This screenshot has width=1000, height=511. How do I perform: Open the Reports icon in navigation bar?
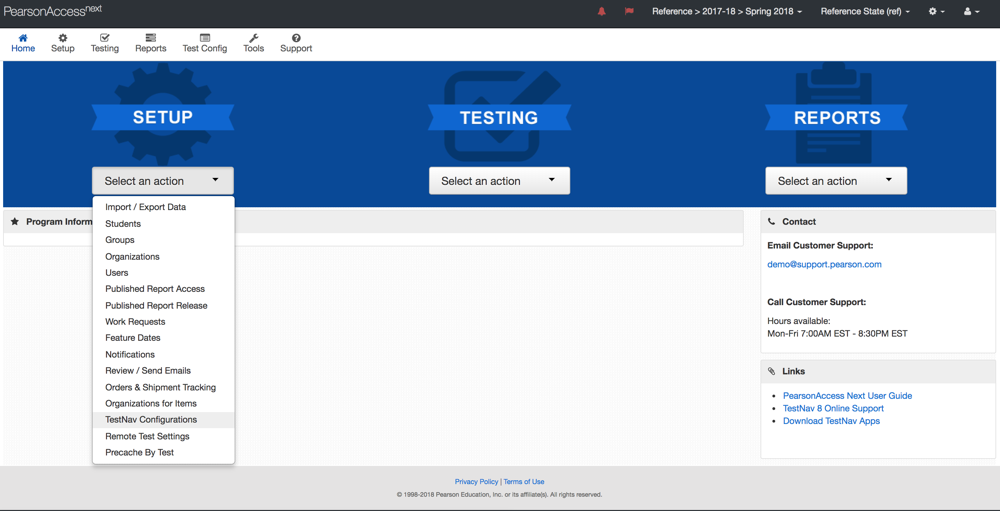pos(151,38)
